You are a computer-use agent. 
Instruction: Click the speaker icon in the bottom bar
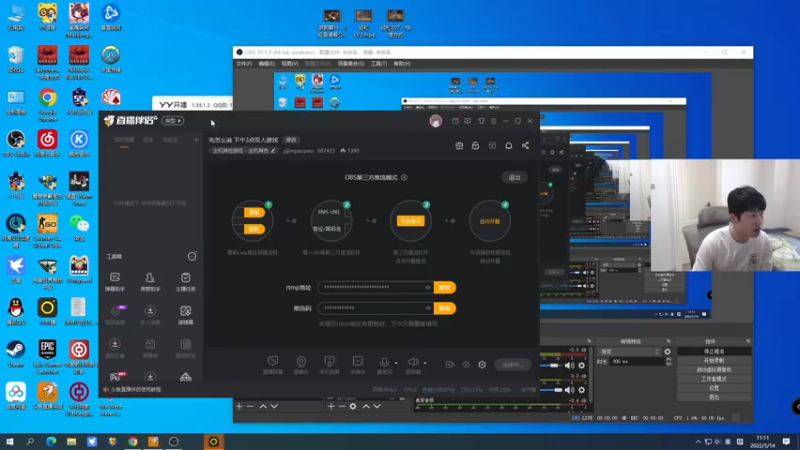413,362
